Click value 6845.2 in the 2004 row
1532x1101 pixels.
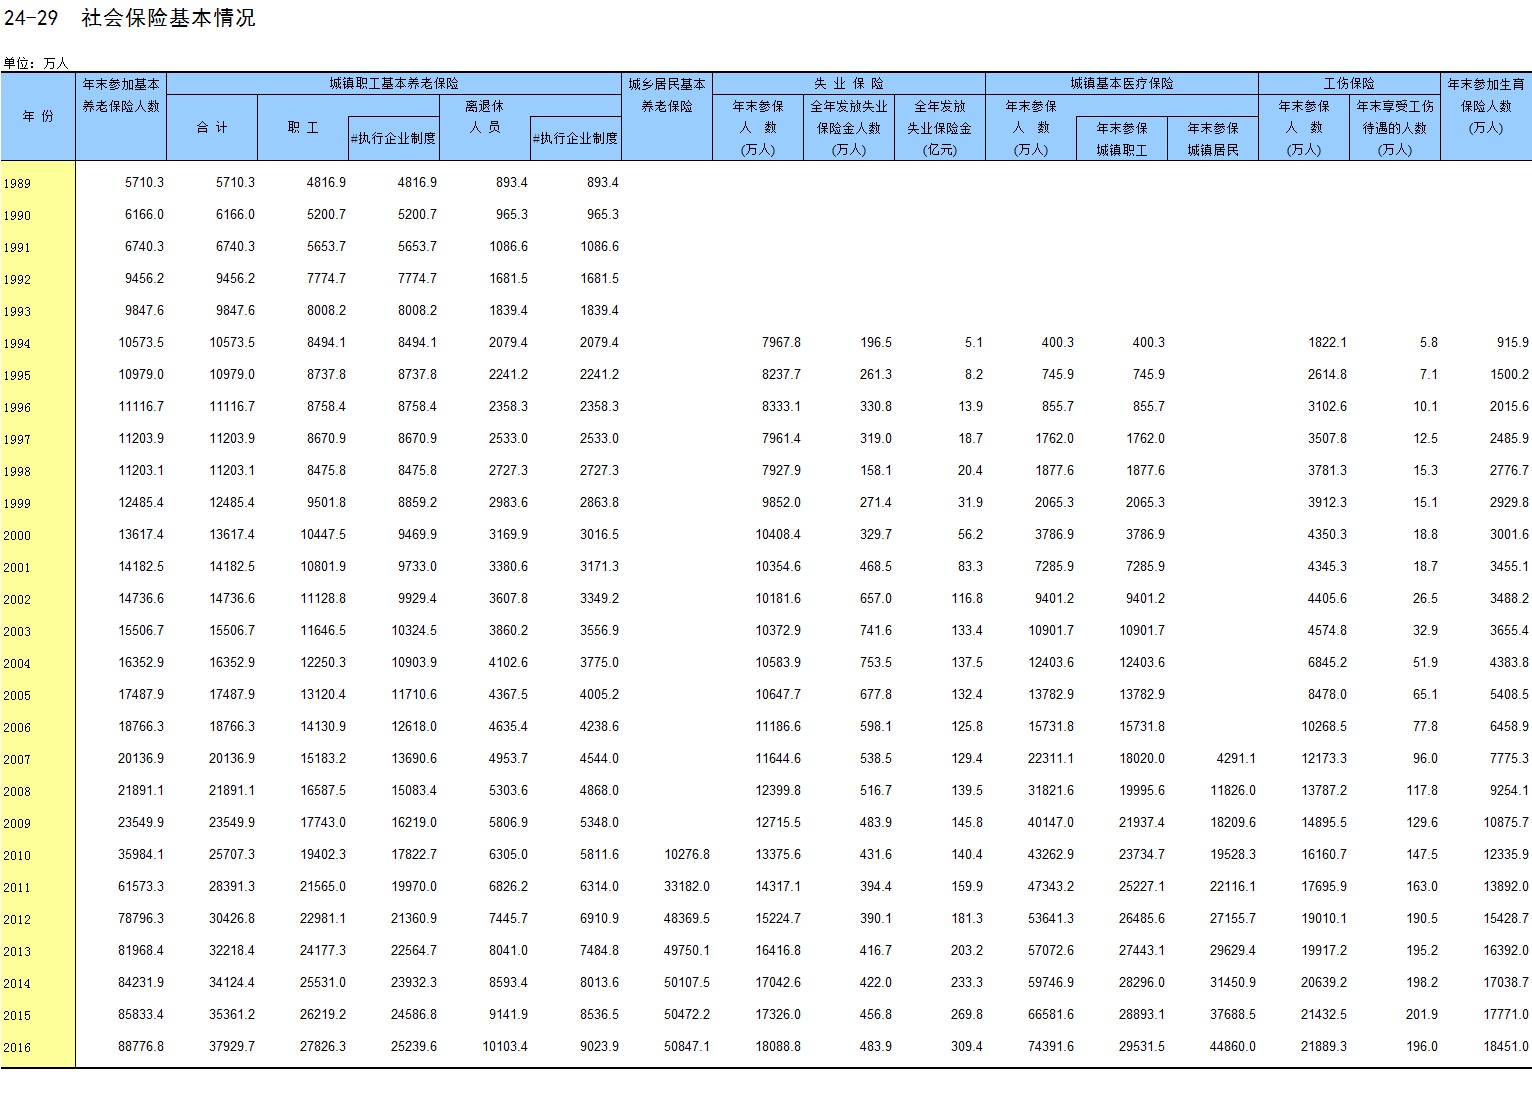tap(1327, 663)
